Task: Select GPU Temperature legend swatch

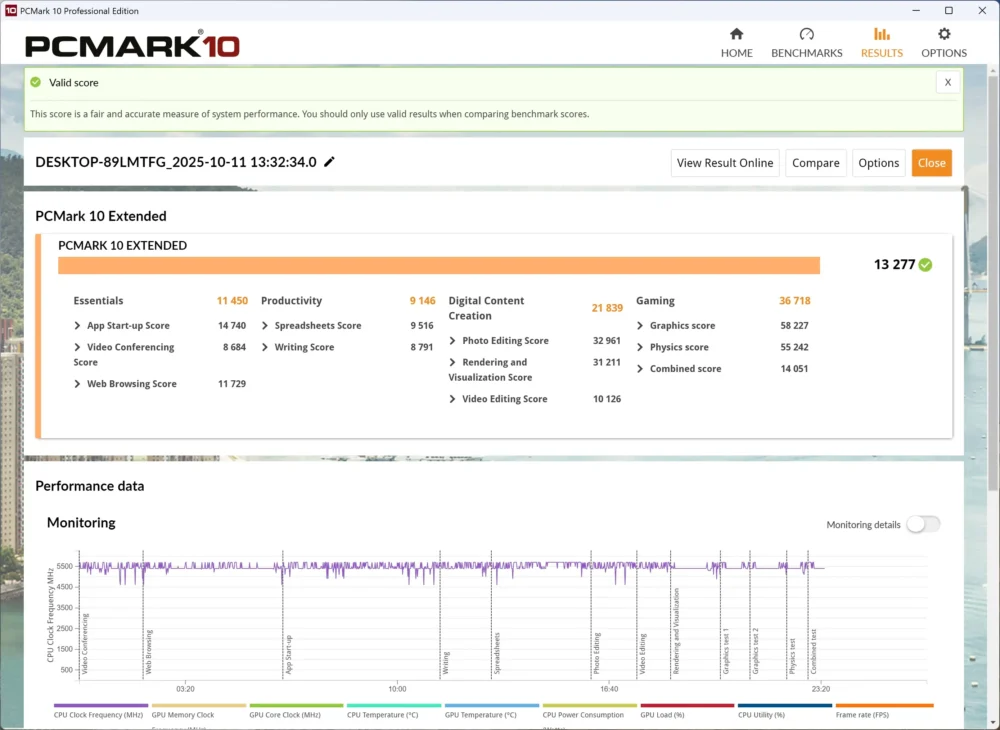Action: pos(491,705)
